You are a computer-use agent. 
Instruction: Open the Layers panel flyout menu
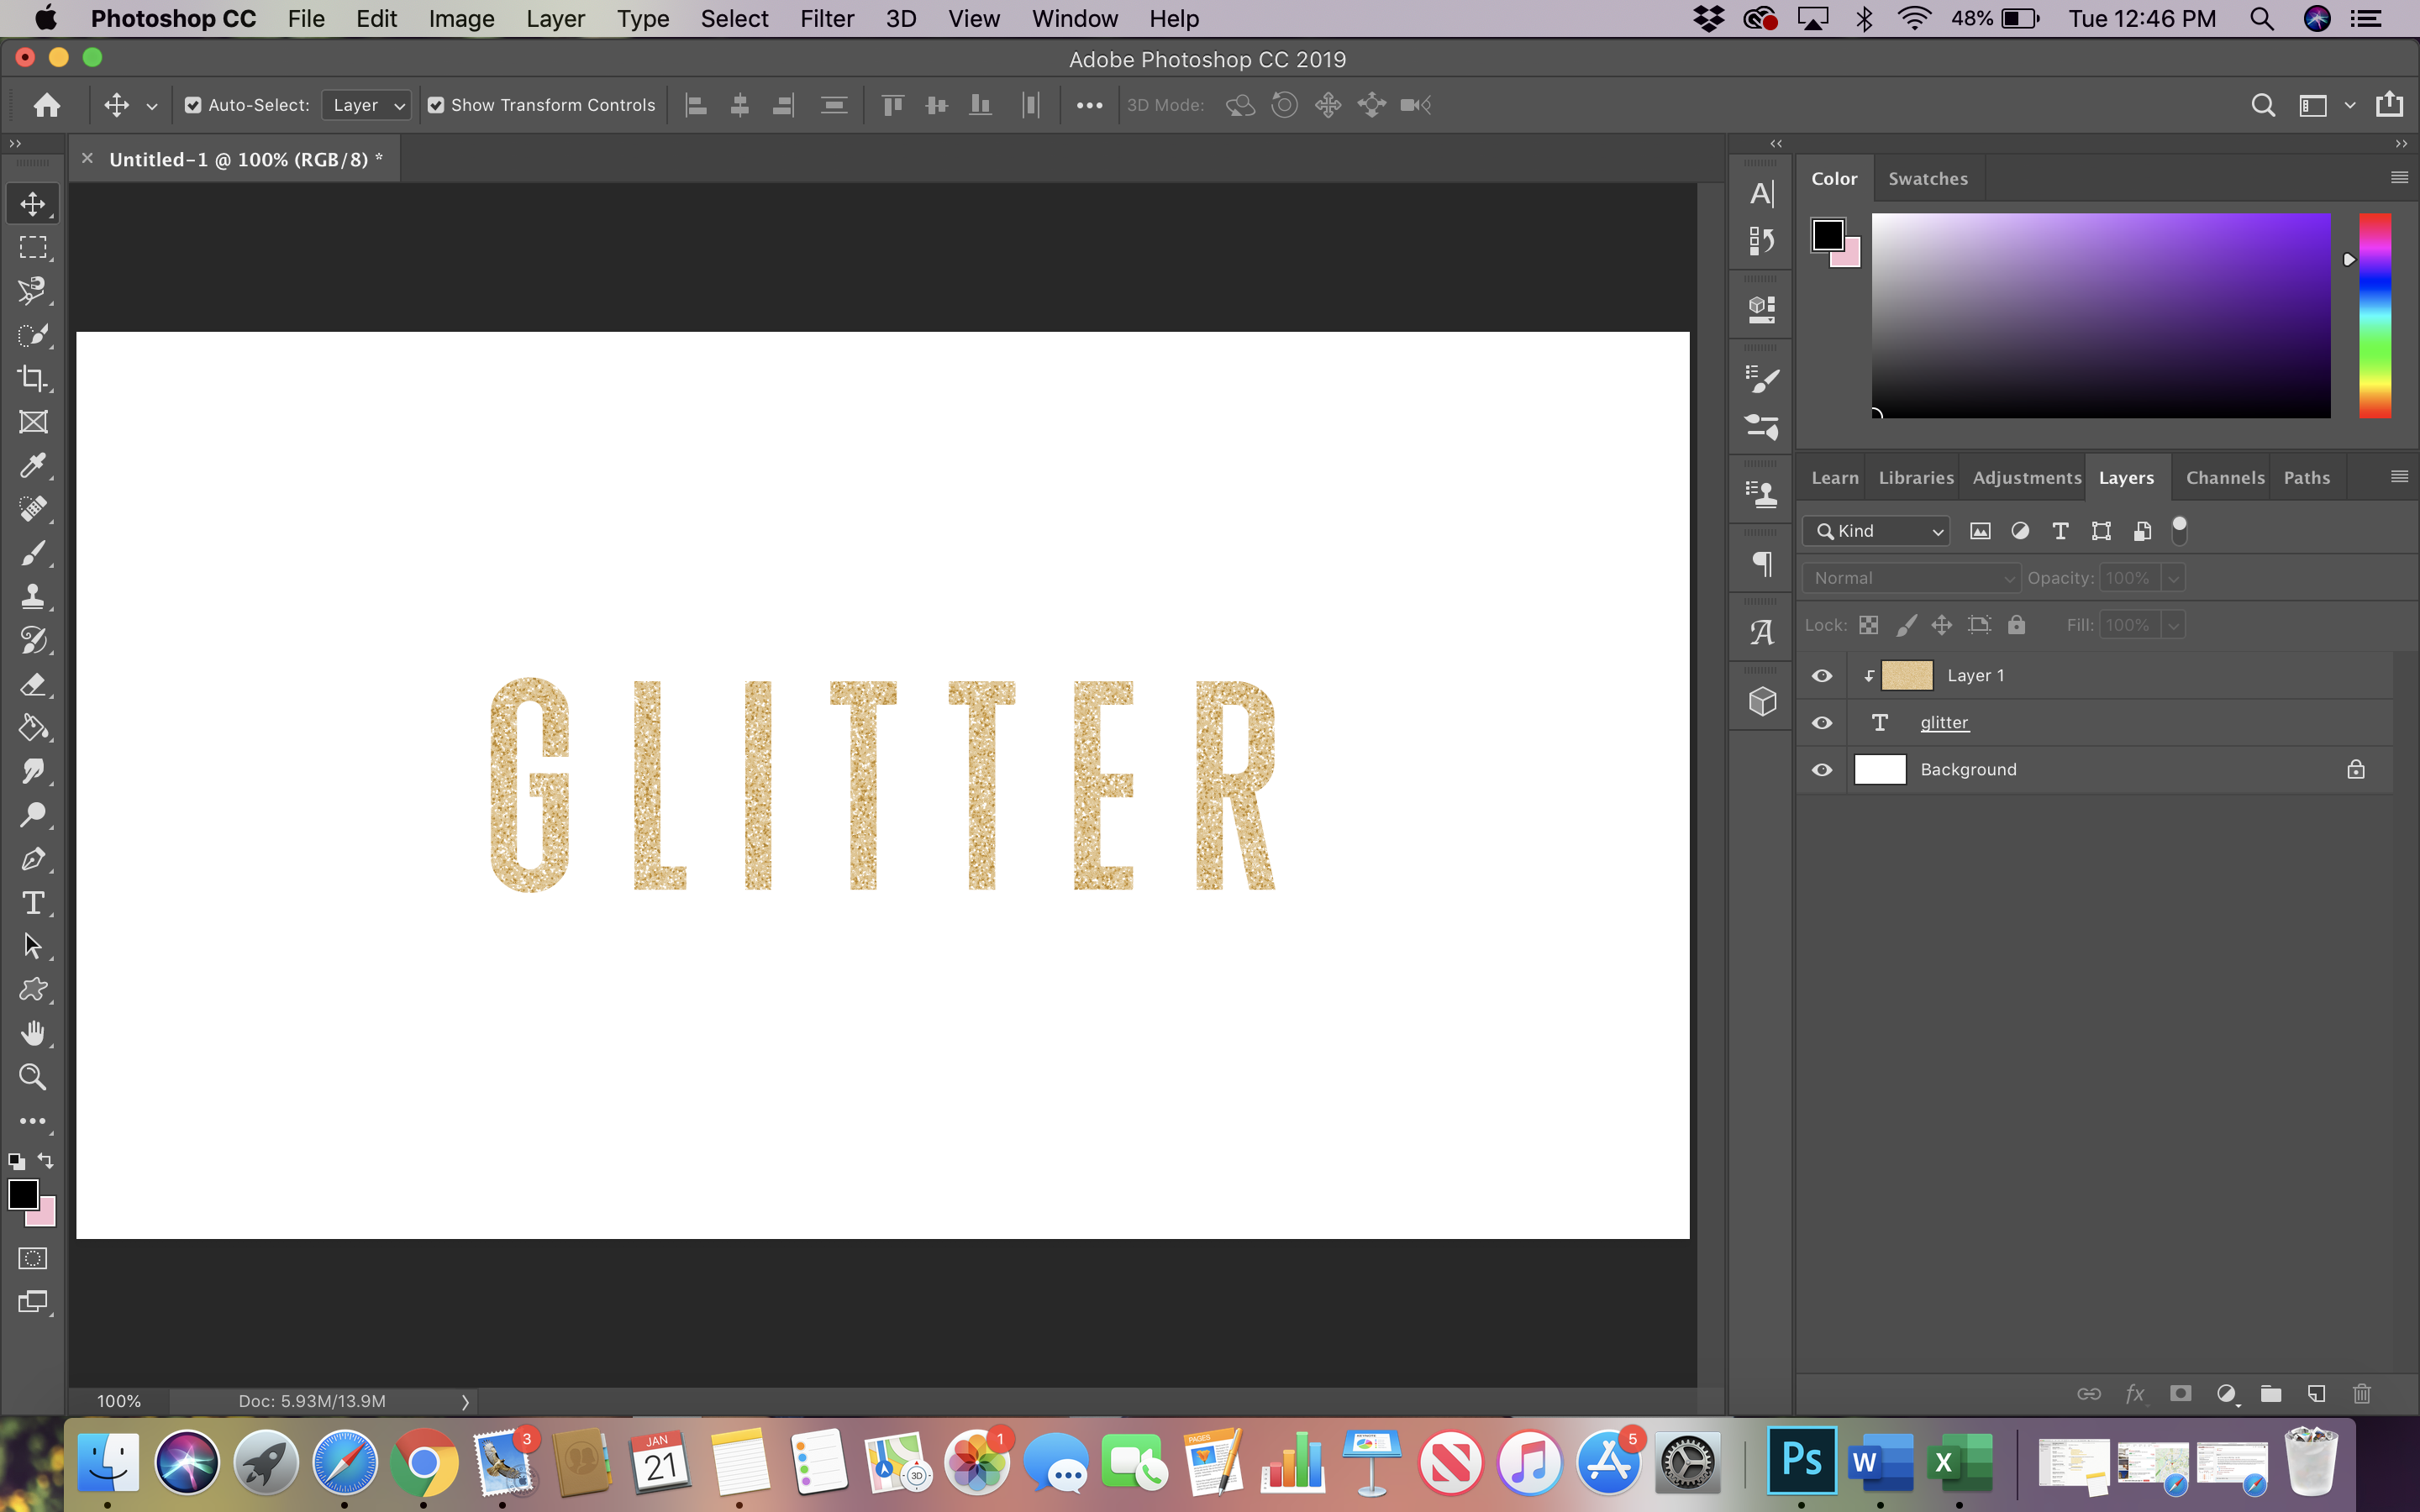pos(2399,477)
